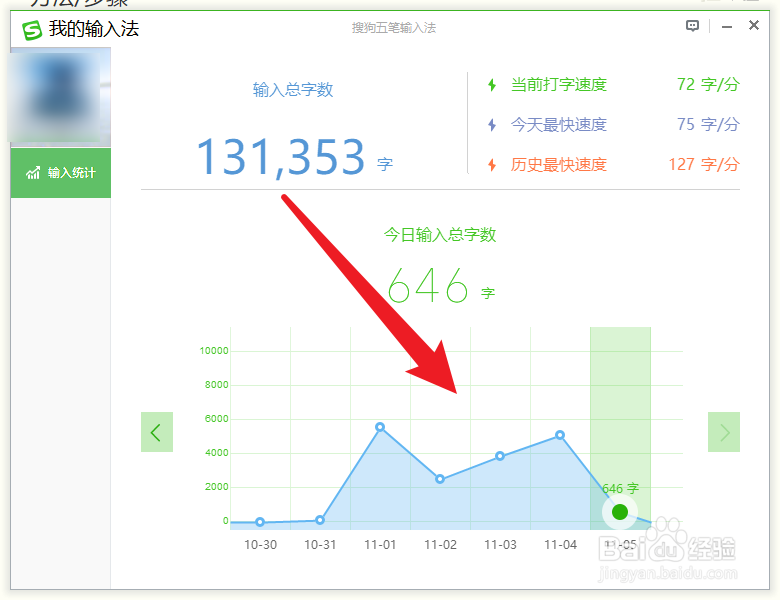Click the 10000 y-axis label
Screen dimensions: 780x600
pyautogui.click(x=214, y=351)
